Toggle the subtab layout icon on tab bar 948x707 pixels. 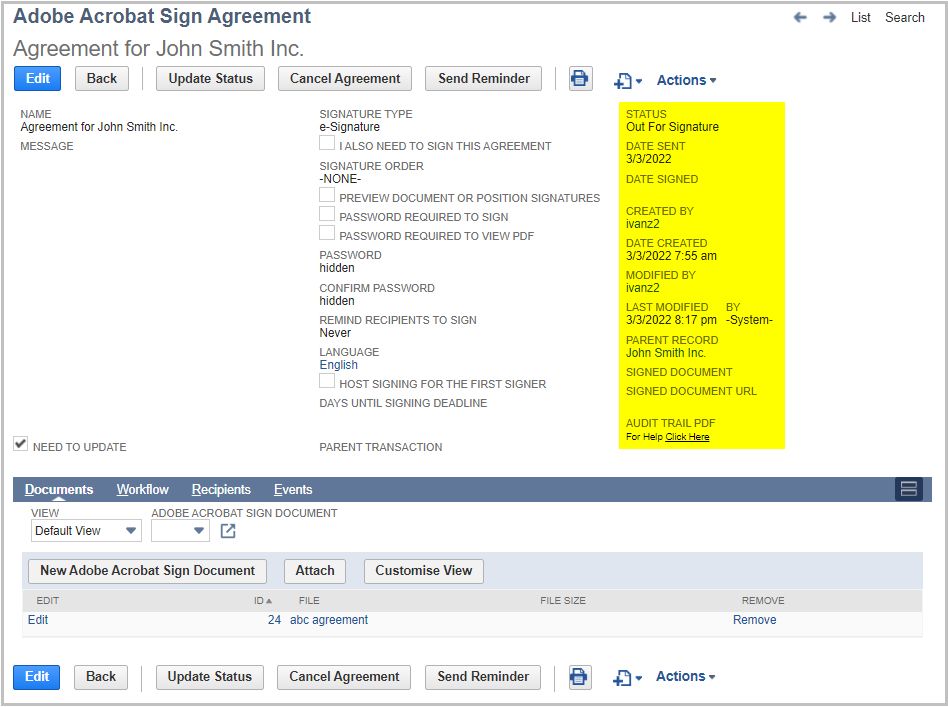click(909, 489)
